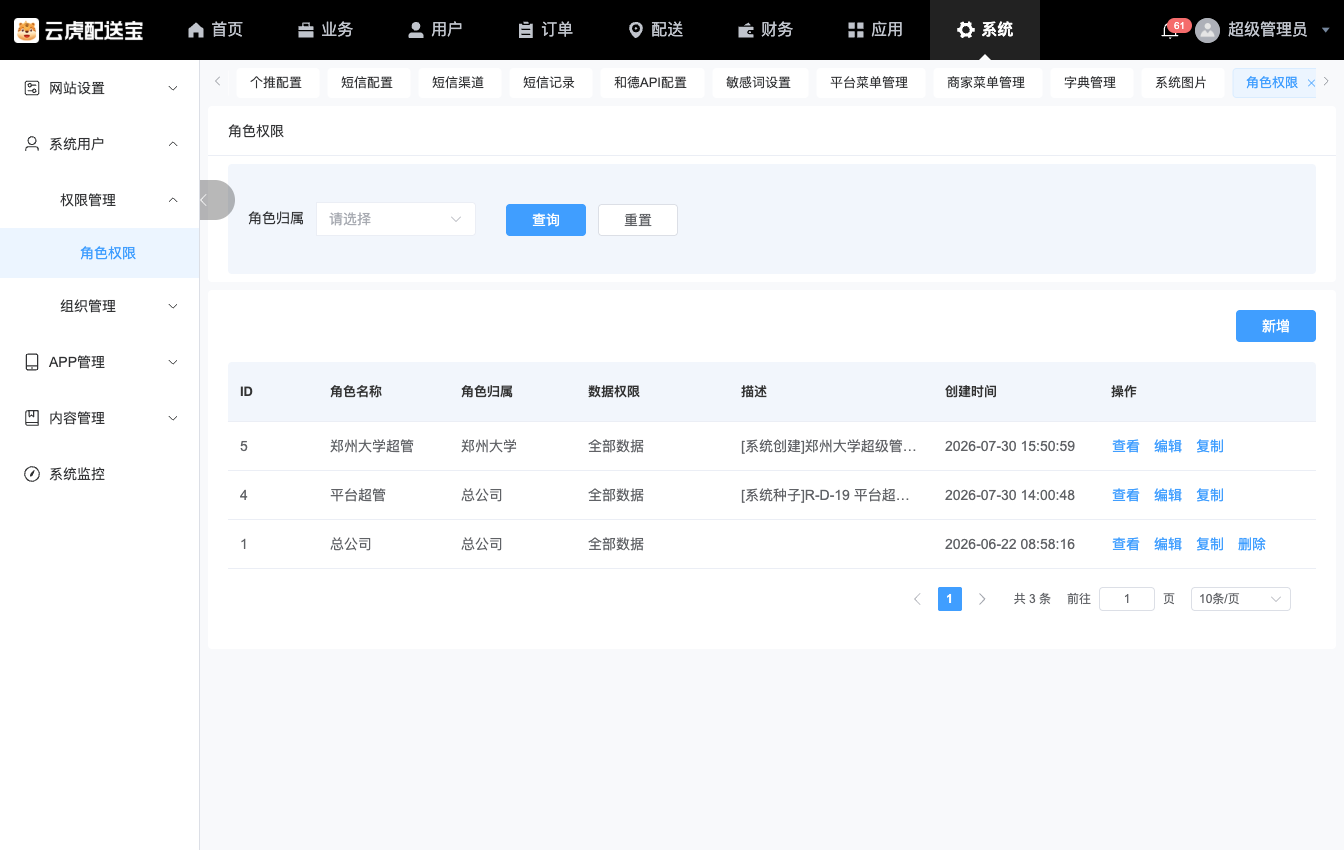1344x850 pixels.
Task: Open the notification bell icon
Action: pos(1169,30)
